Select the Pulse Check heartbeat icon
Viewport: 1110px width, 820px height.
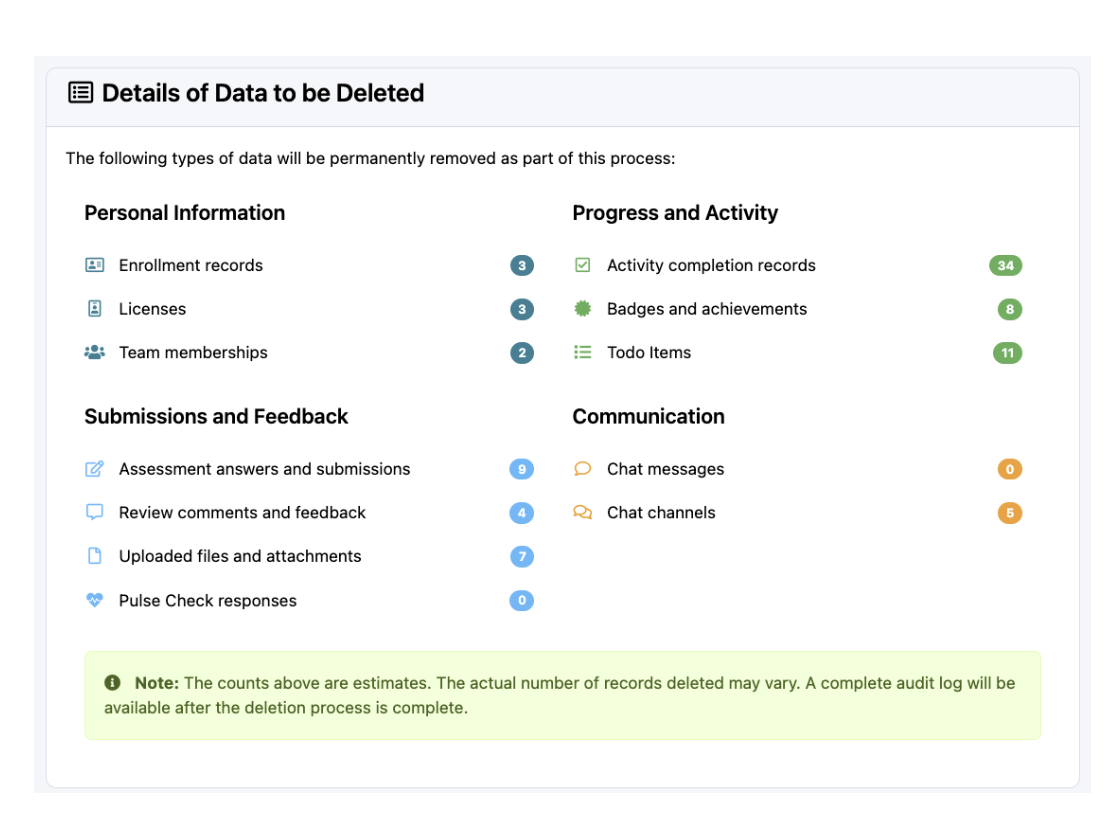tap(95, 600)
